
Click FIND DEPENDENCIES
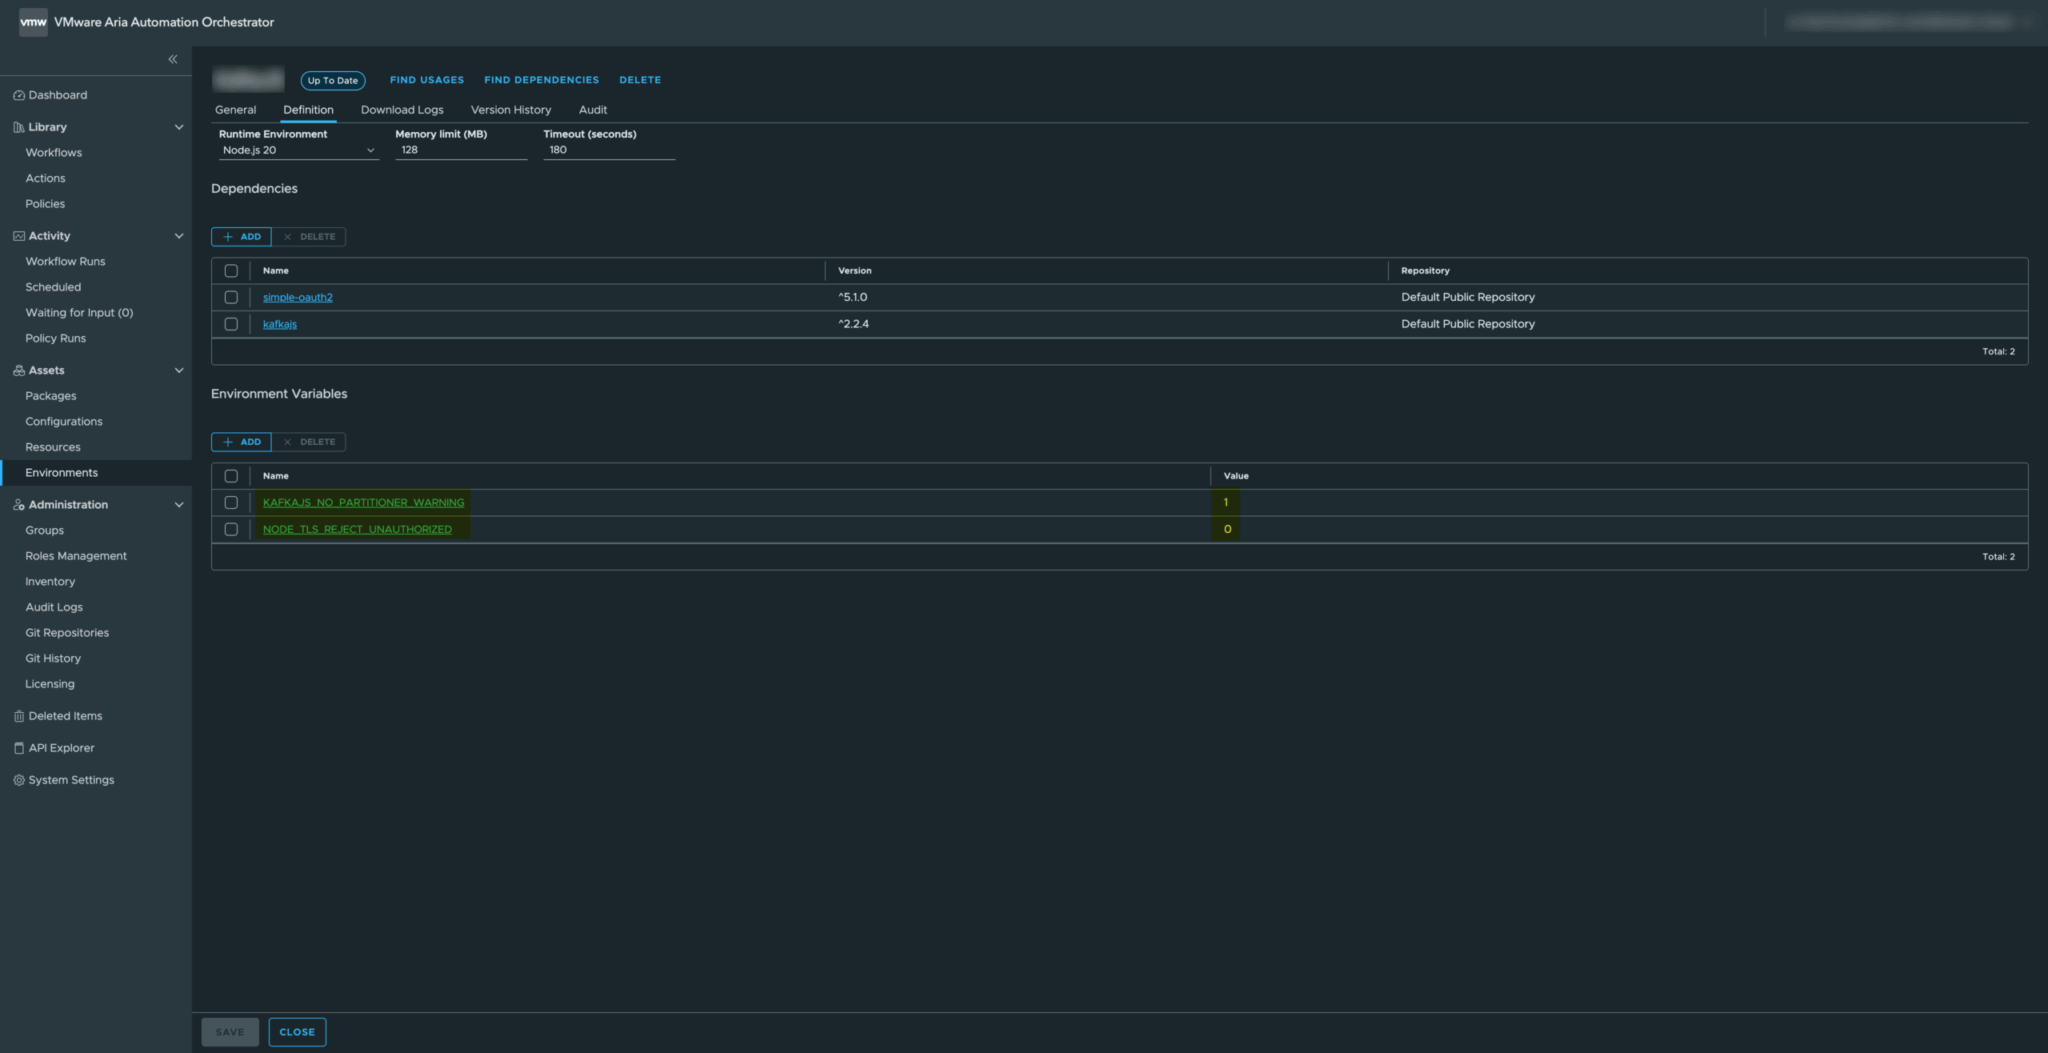click(541, 79)
